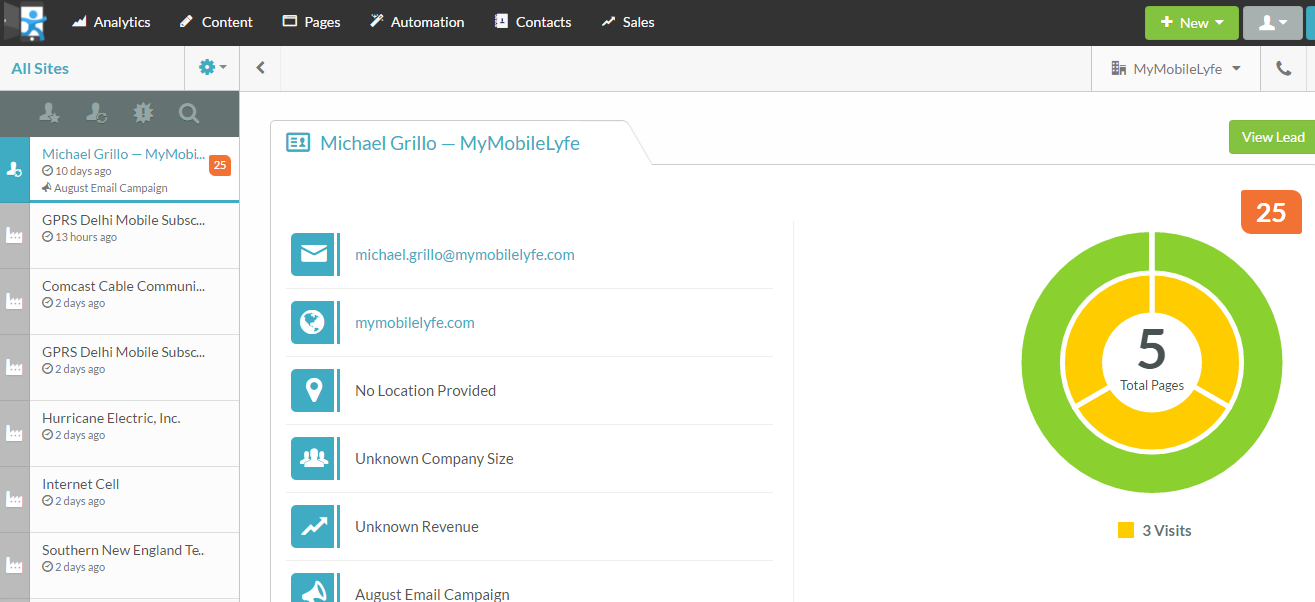Screen dimensions: 1315x602
Task: Select GPRS Delhi row from 13 hours ago
Action: coord(134,236)
